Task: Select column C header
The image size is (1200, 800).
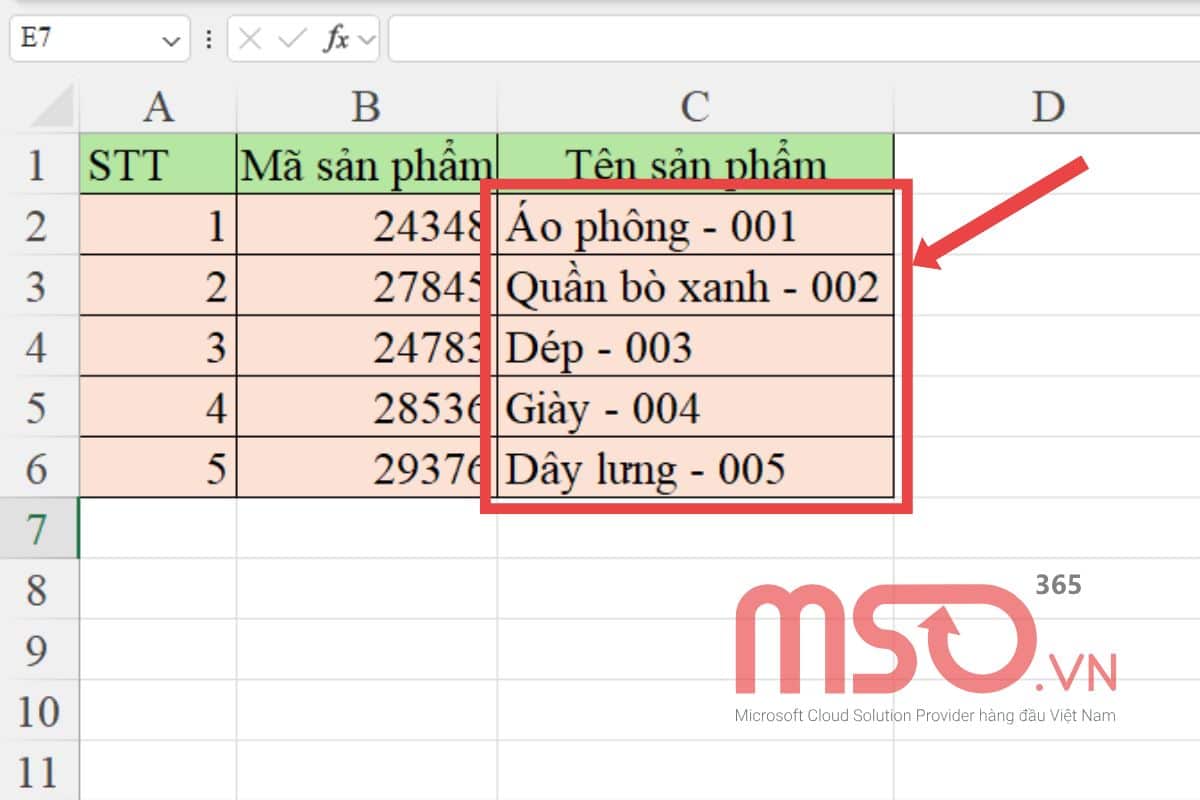Action: click(x=695, y=106)
